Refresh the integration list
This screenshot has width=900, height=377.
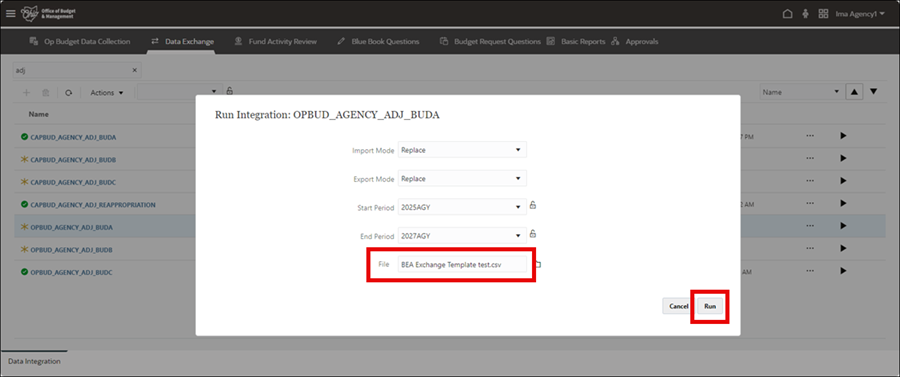(68, 92)
